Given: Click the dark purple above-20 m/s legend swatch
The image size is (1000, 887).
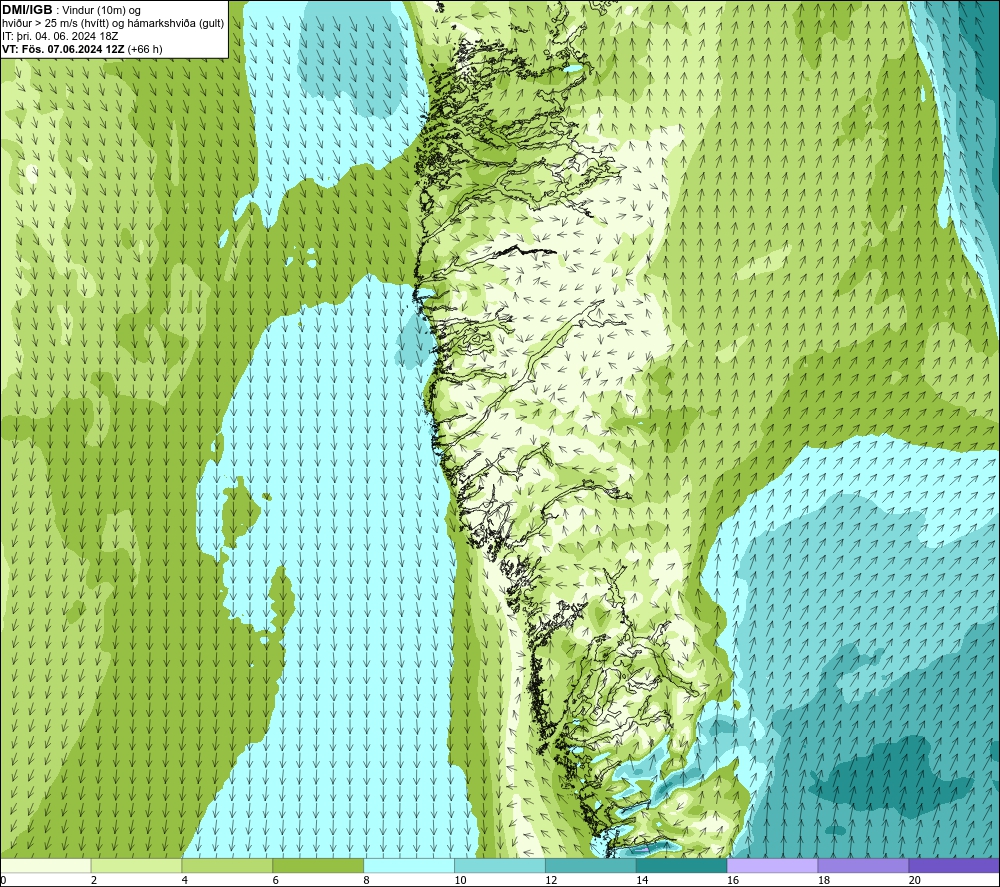Looking at the screenshot, I should (x=953, y=866).
